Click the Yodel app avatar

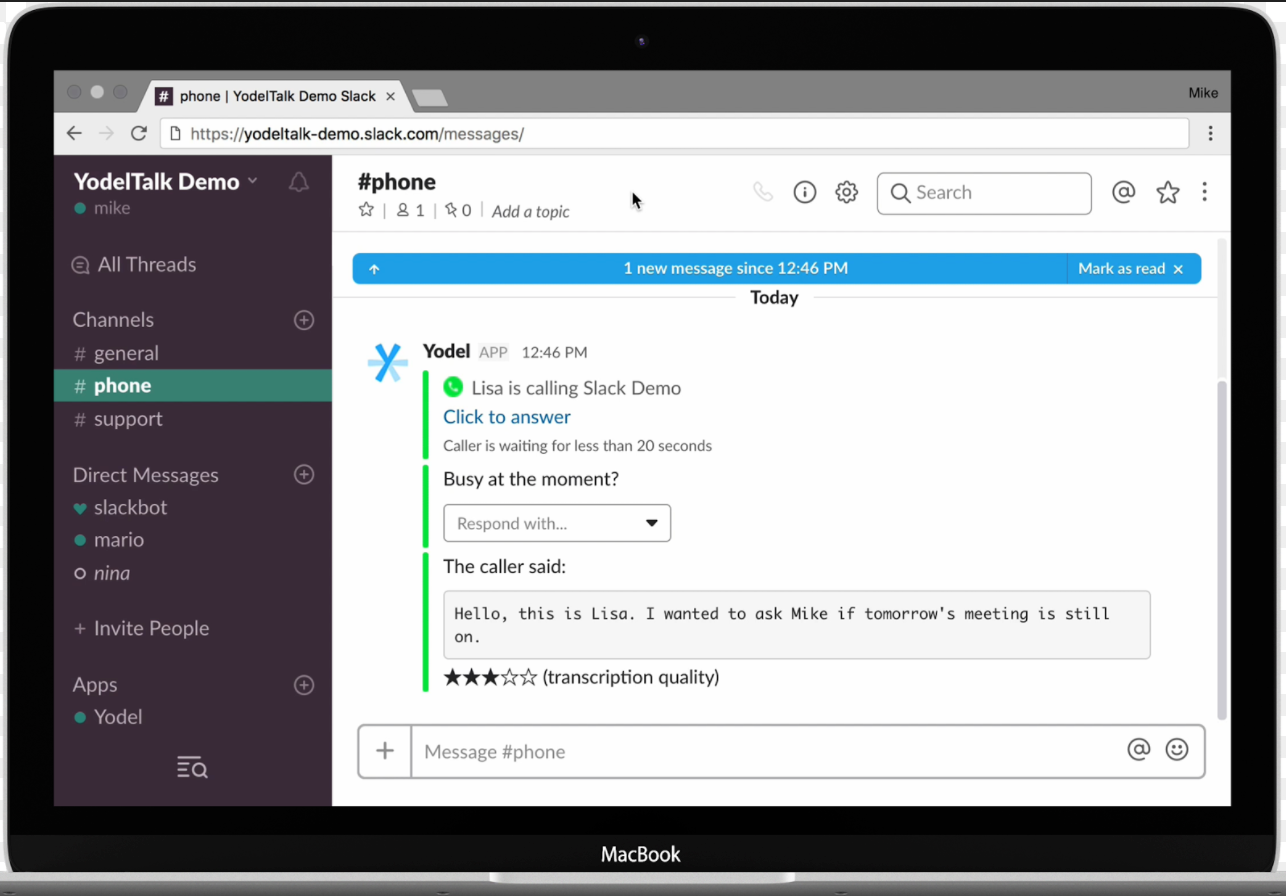[x=387, y=363]
